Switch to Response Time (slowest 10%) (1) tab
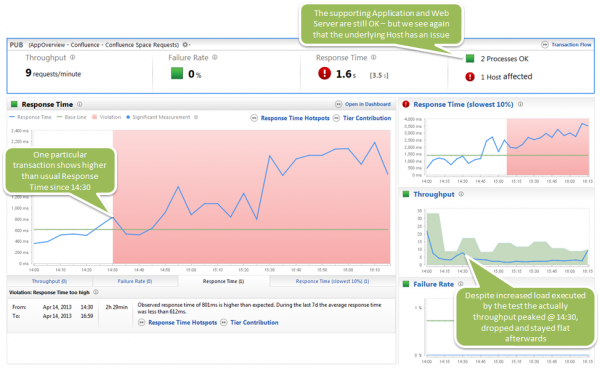This screenshot has height=369, width=600. pos(333,281)
